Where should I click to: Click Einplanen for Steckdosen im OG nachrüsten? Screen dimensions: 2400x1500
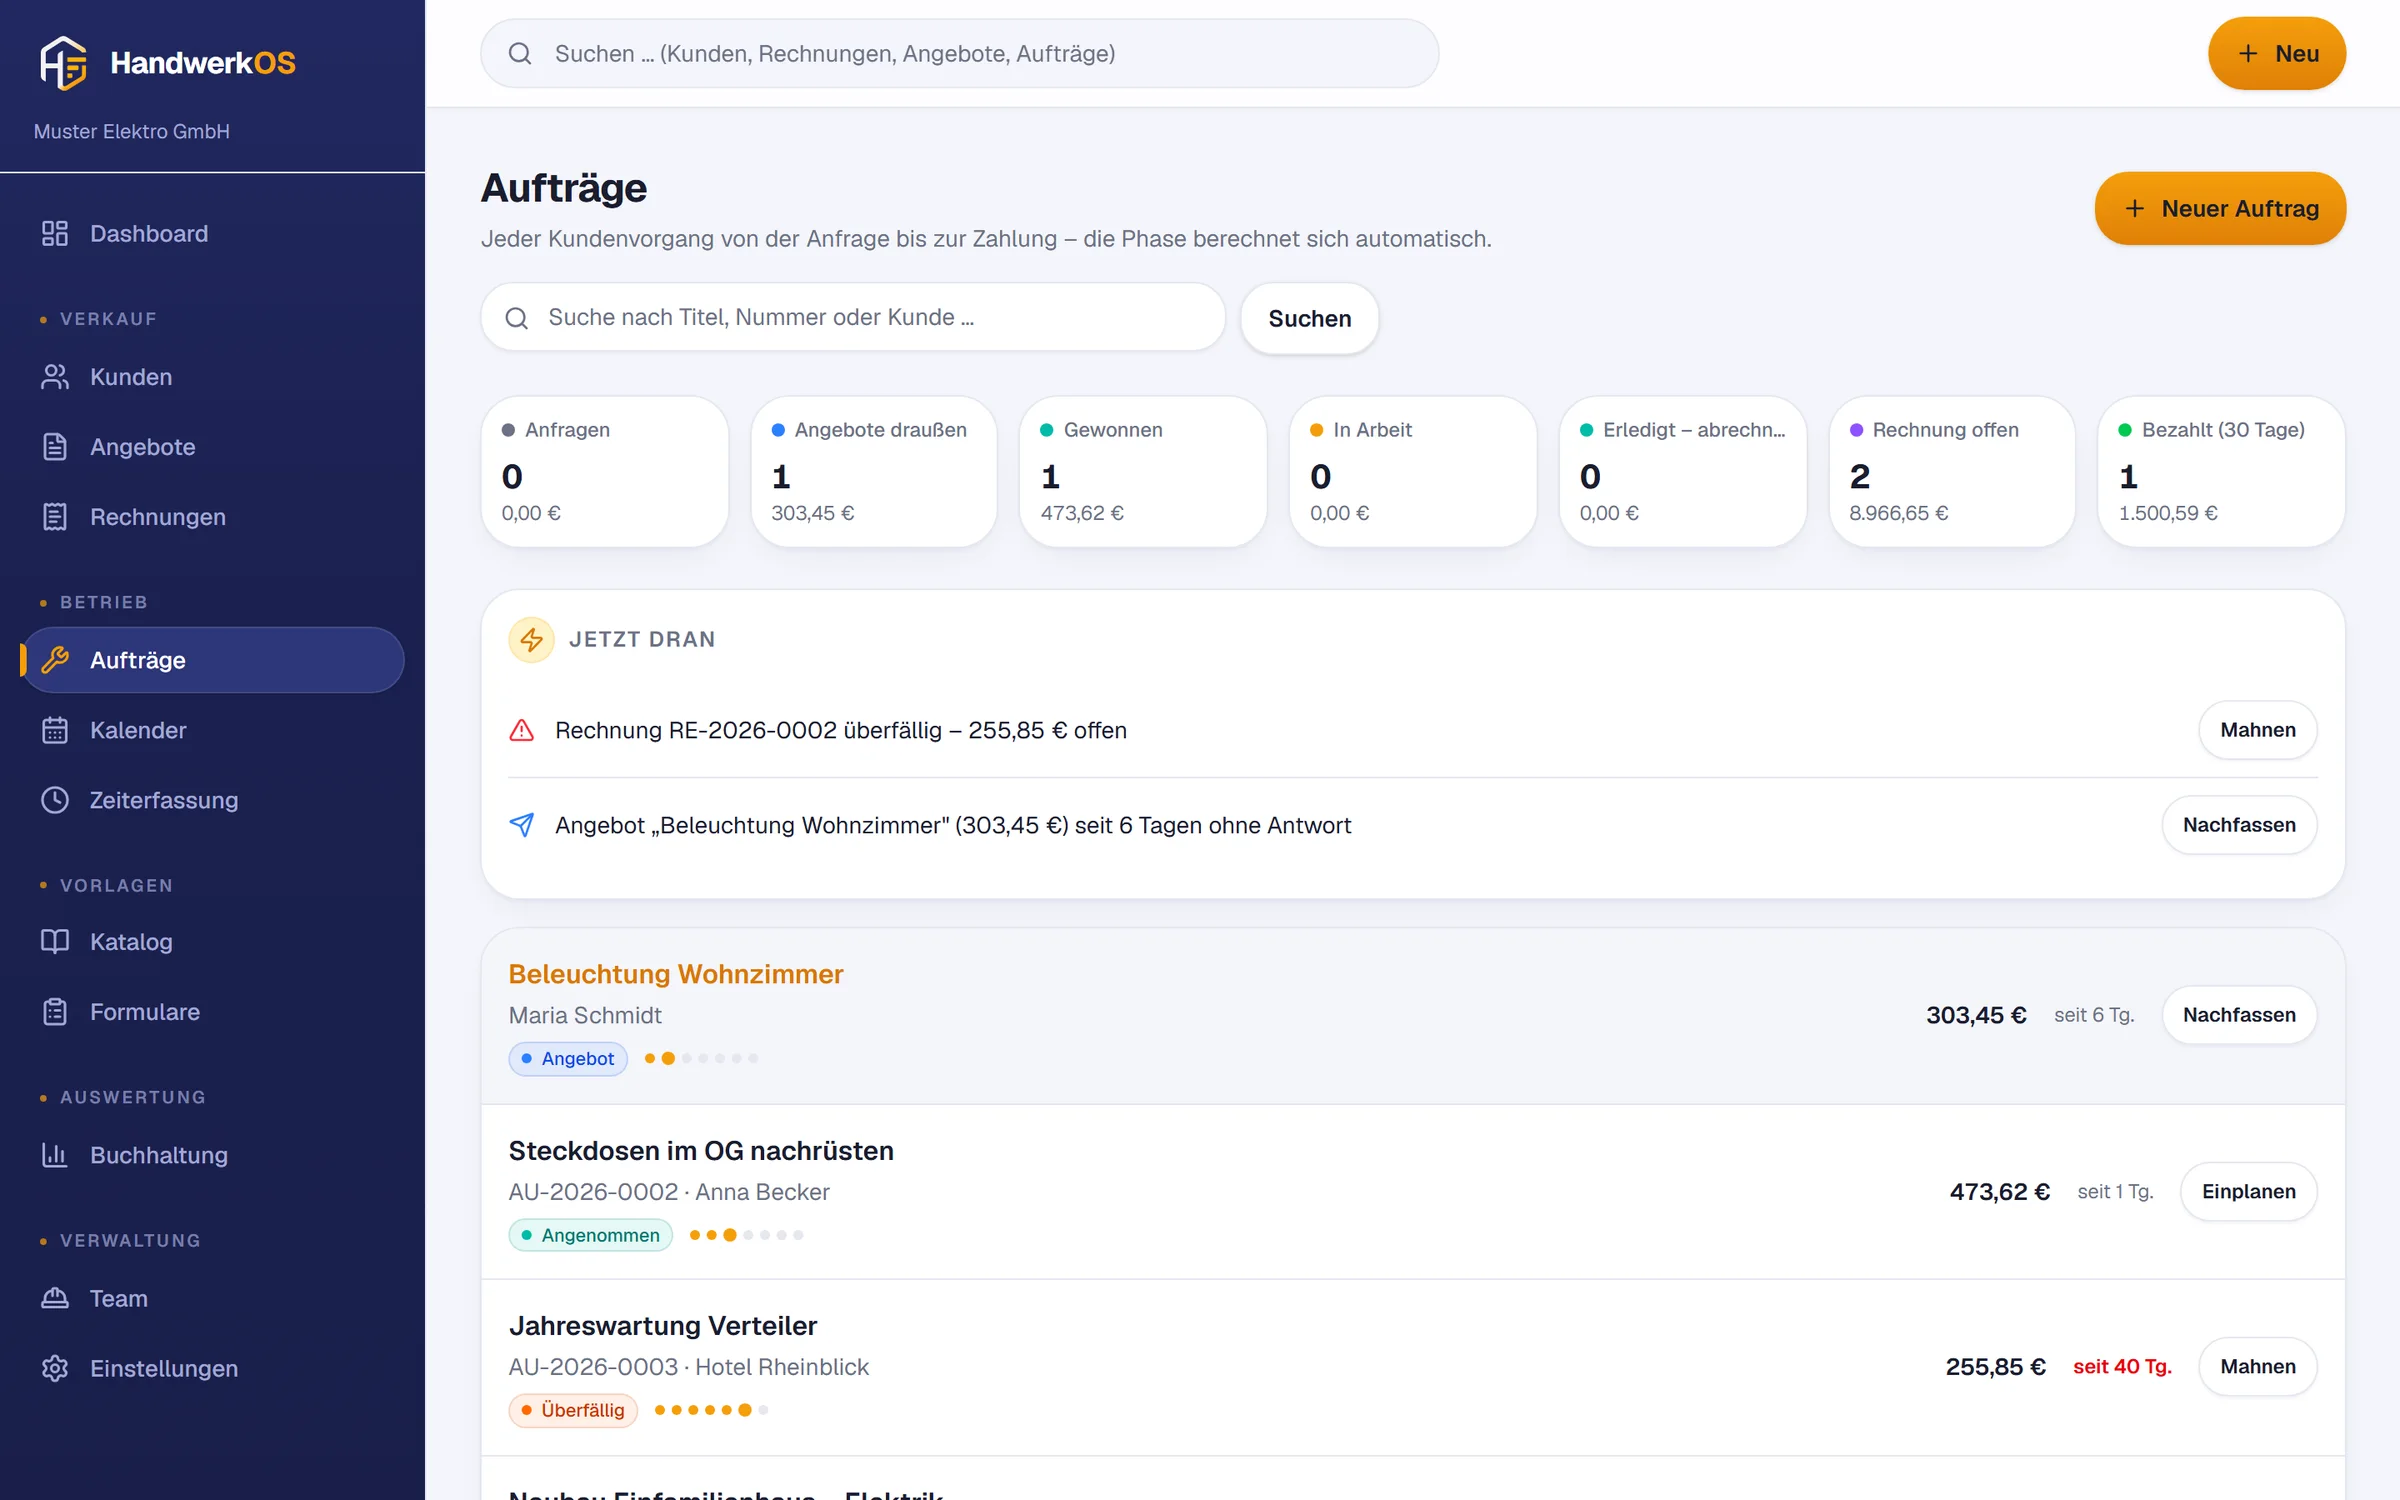2249,1192
